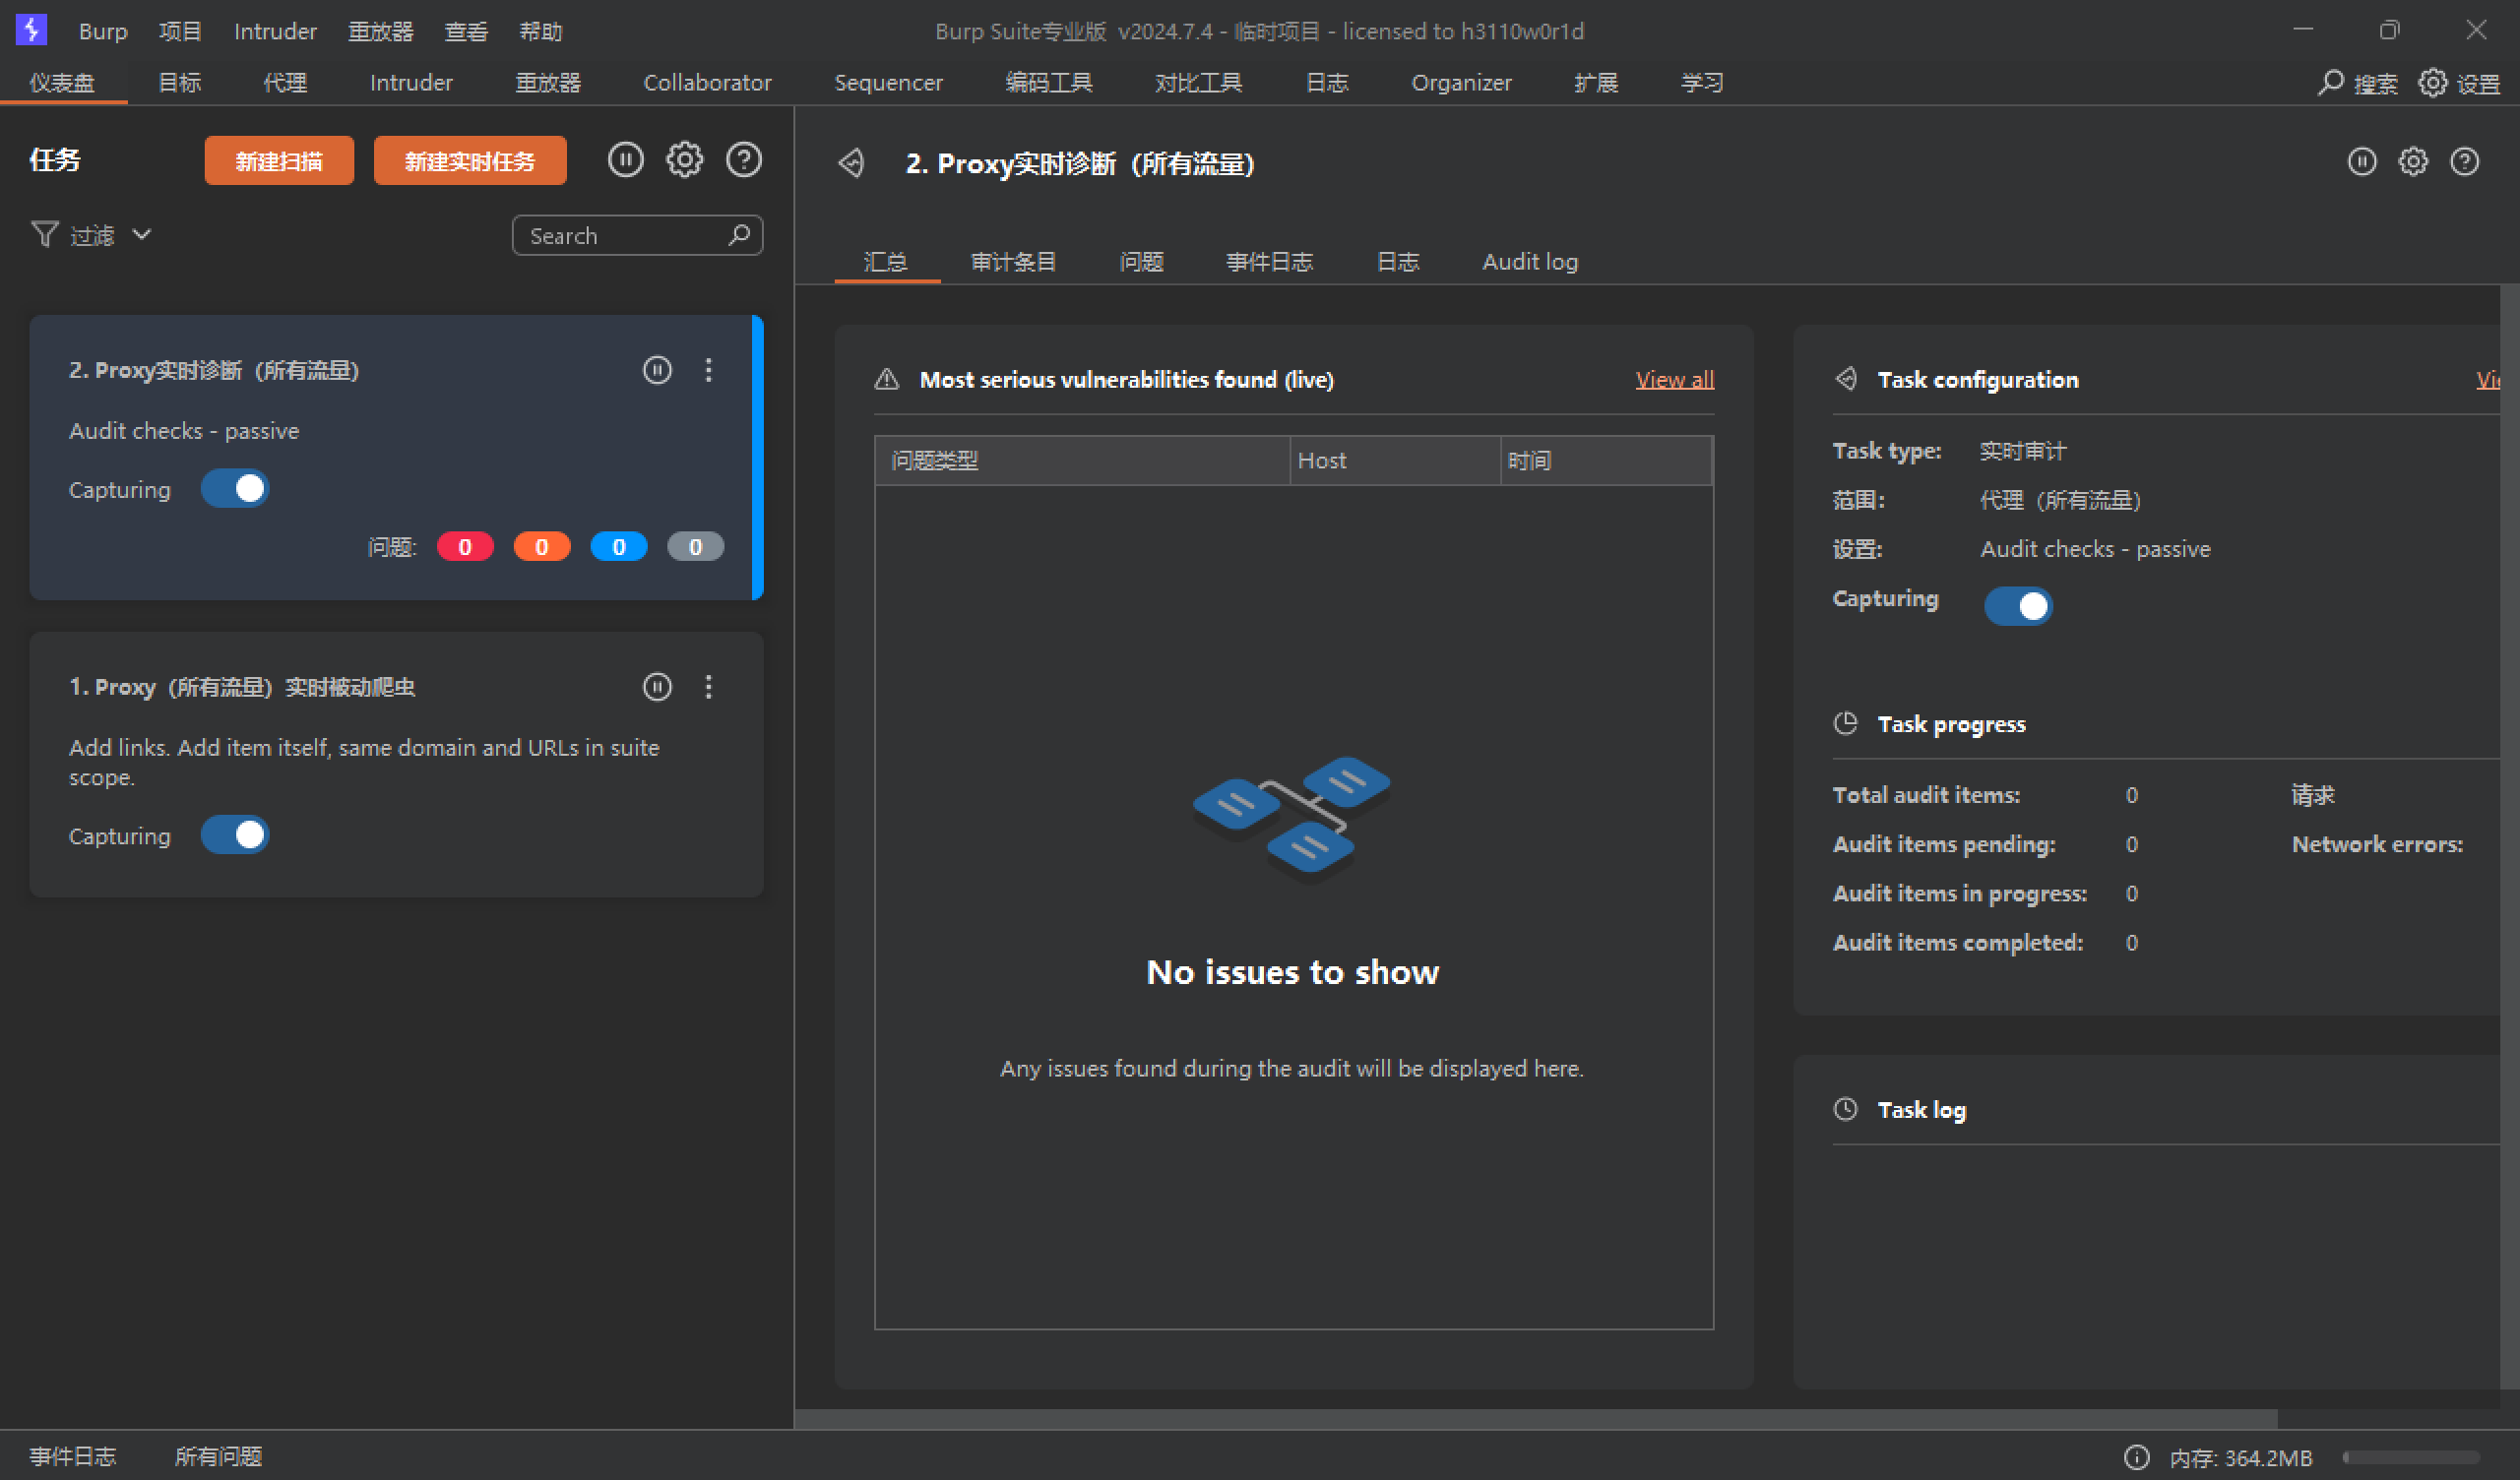The image size is (2520, 1480).
Task: Click the three-dot menu icon on task 1
Action: click(x=709, y=685)
